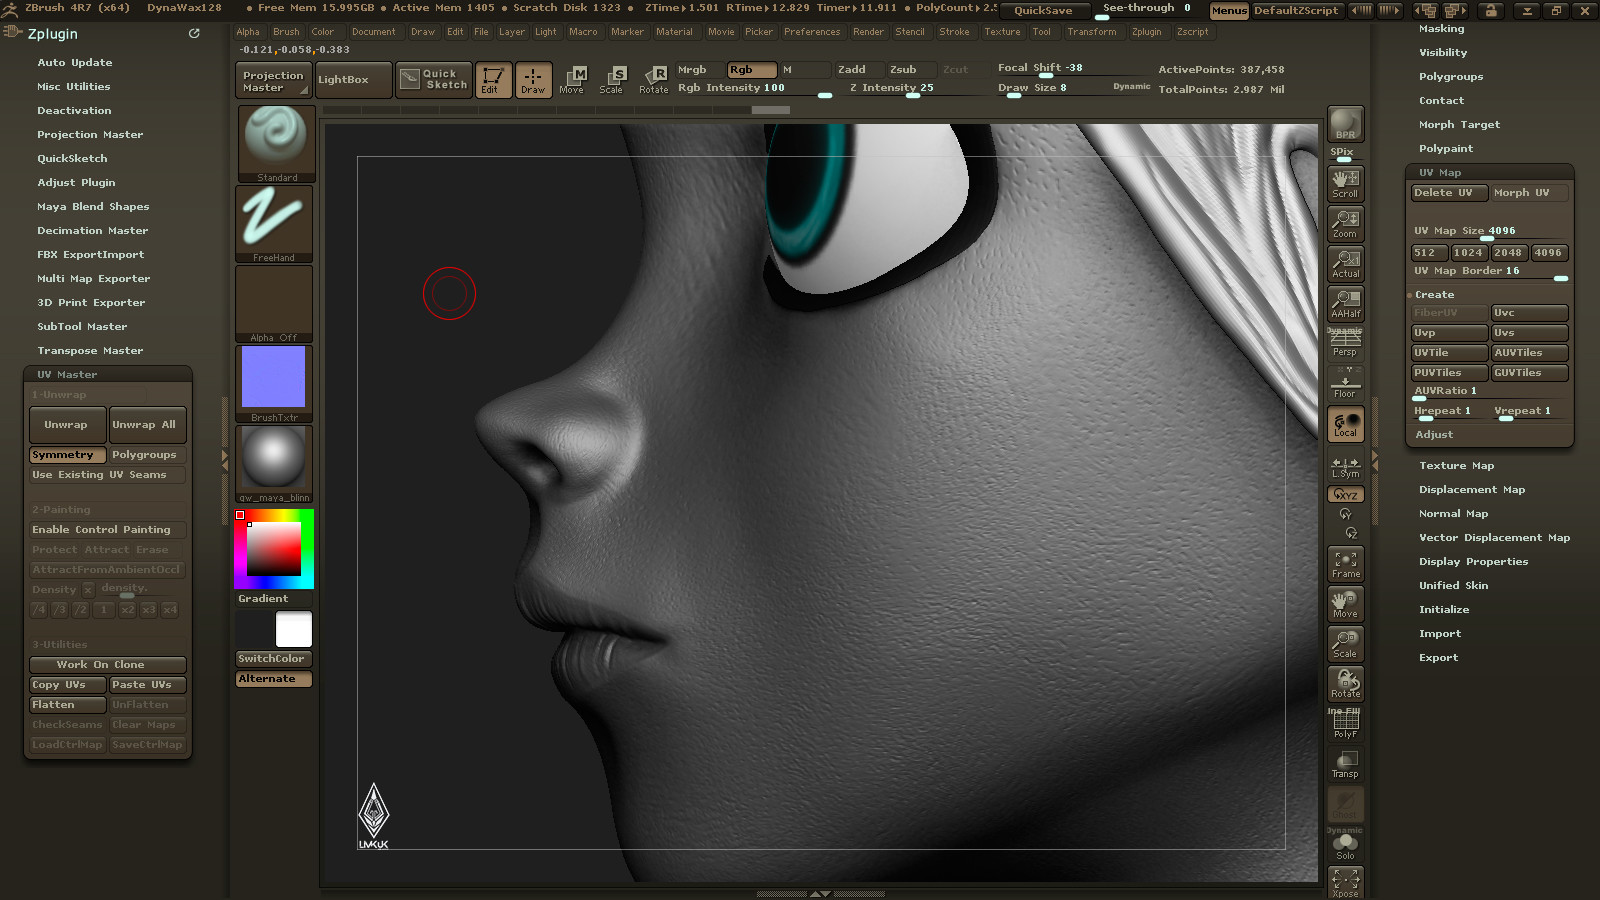The width and height of the screenshot is (1600, 900).
Task: Select the Standard brush thumbnail
Action: (275, 140)
